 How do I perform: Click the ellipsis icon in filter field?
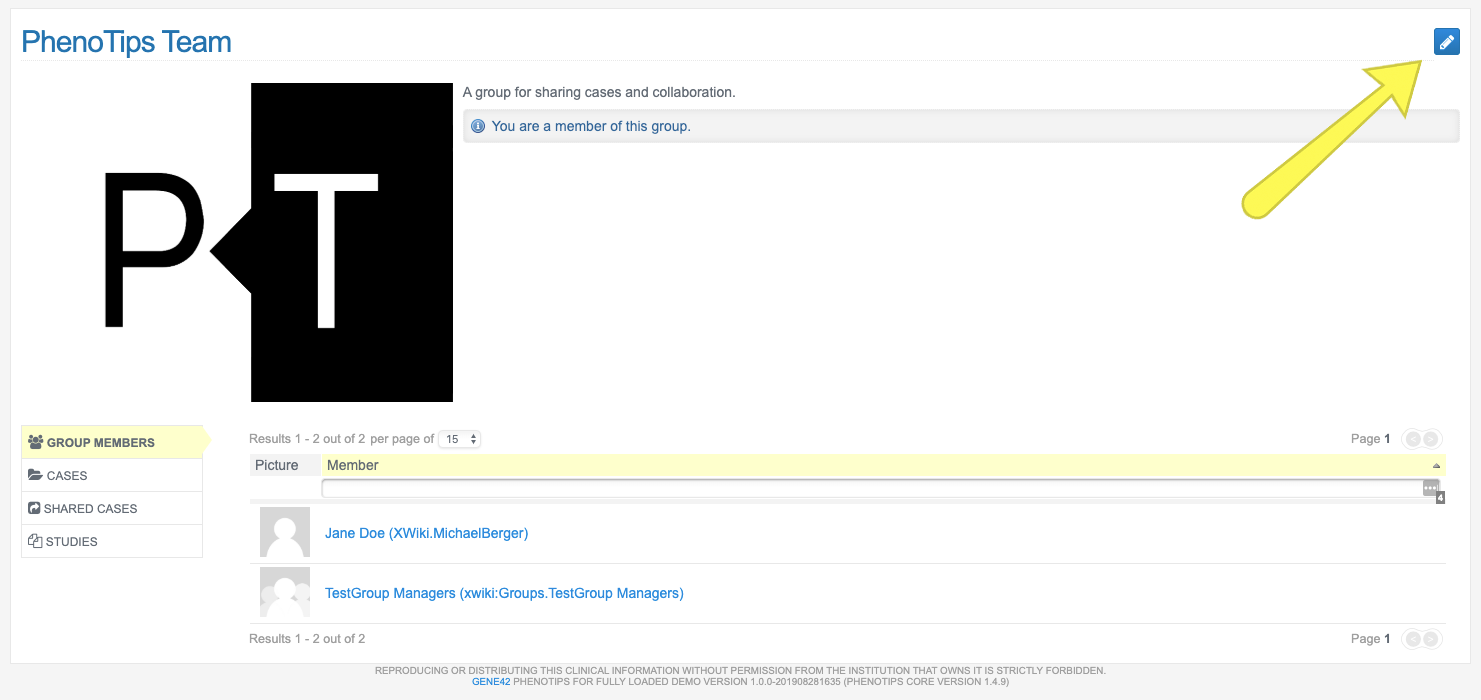pos(1431,488)
